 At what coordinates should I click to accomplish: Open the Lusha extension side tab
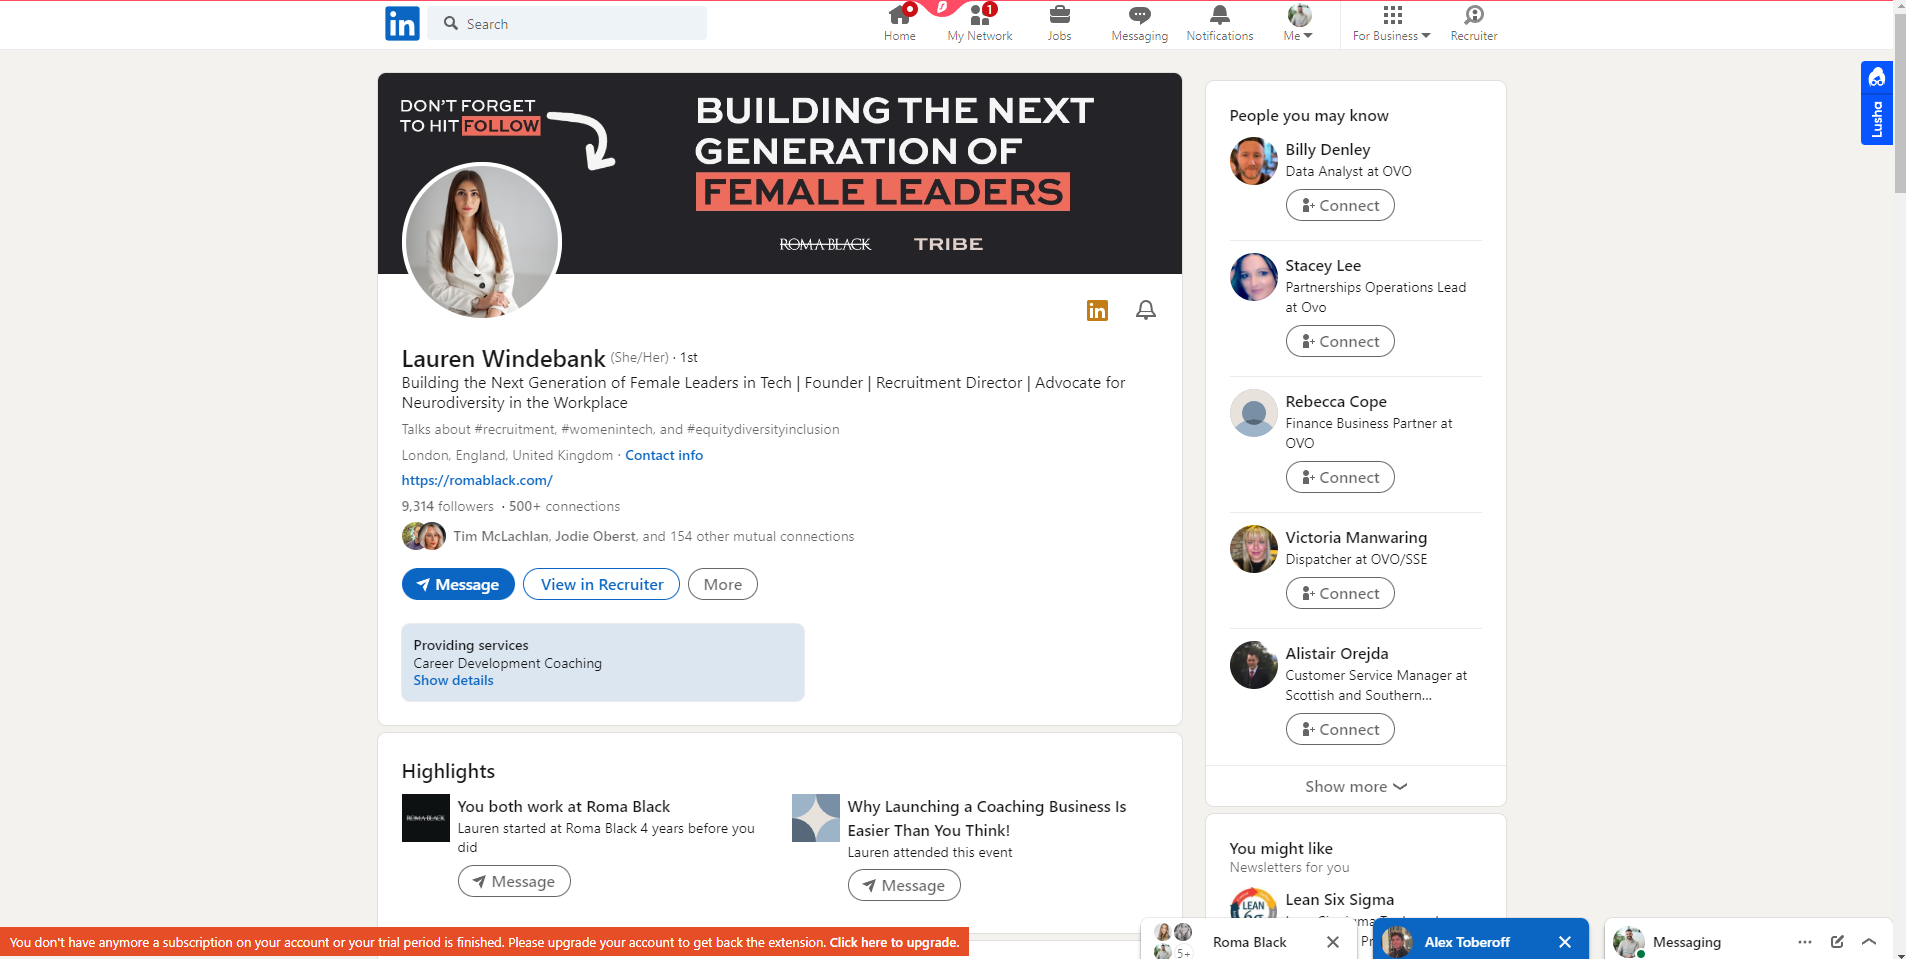pyautogui.click(x=1877, y=103)
